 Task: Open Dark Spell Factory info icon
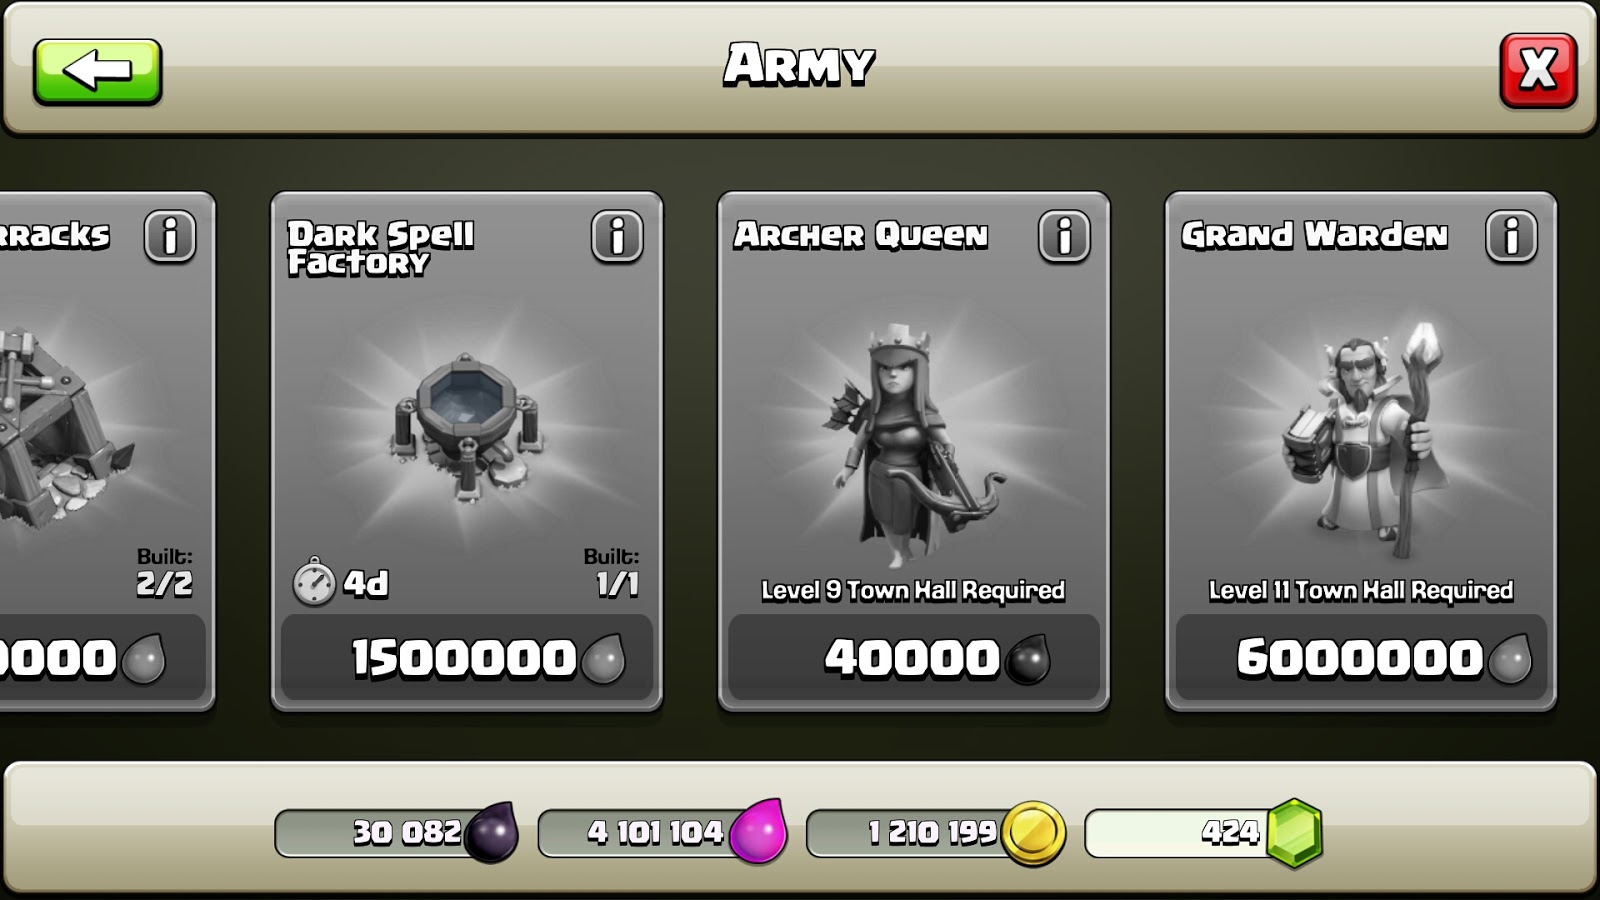617,237
